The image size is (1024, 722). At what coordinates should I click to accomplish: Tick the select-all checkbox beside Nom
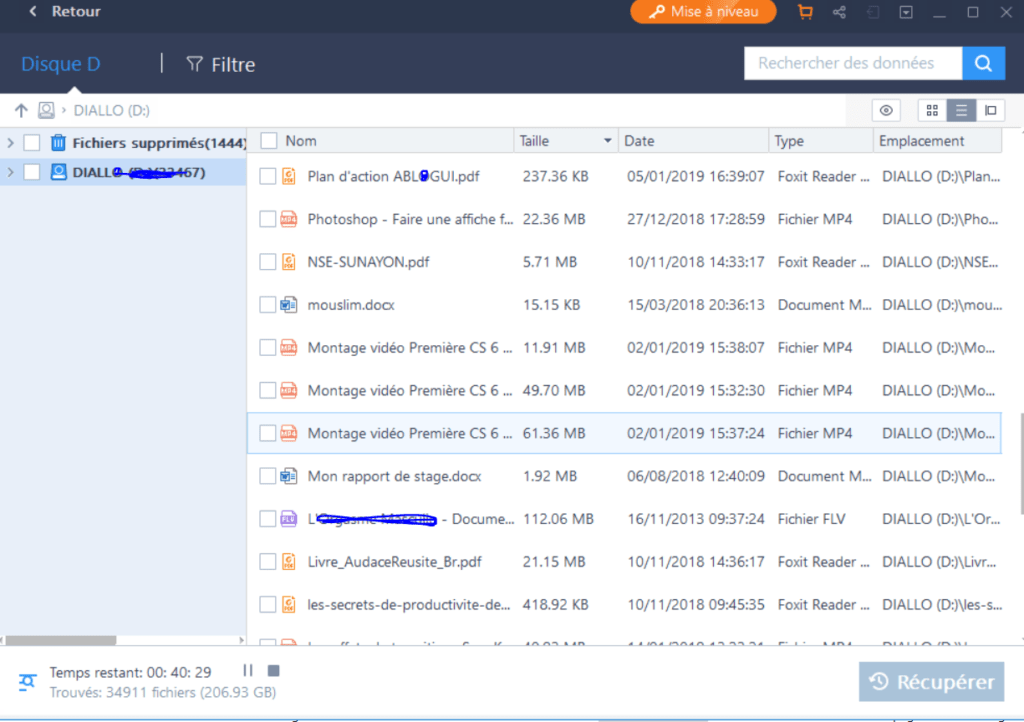click(x=268, y=141)
